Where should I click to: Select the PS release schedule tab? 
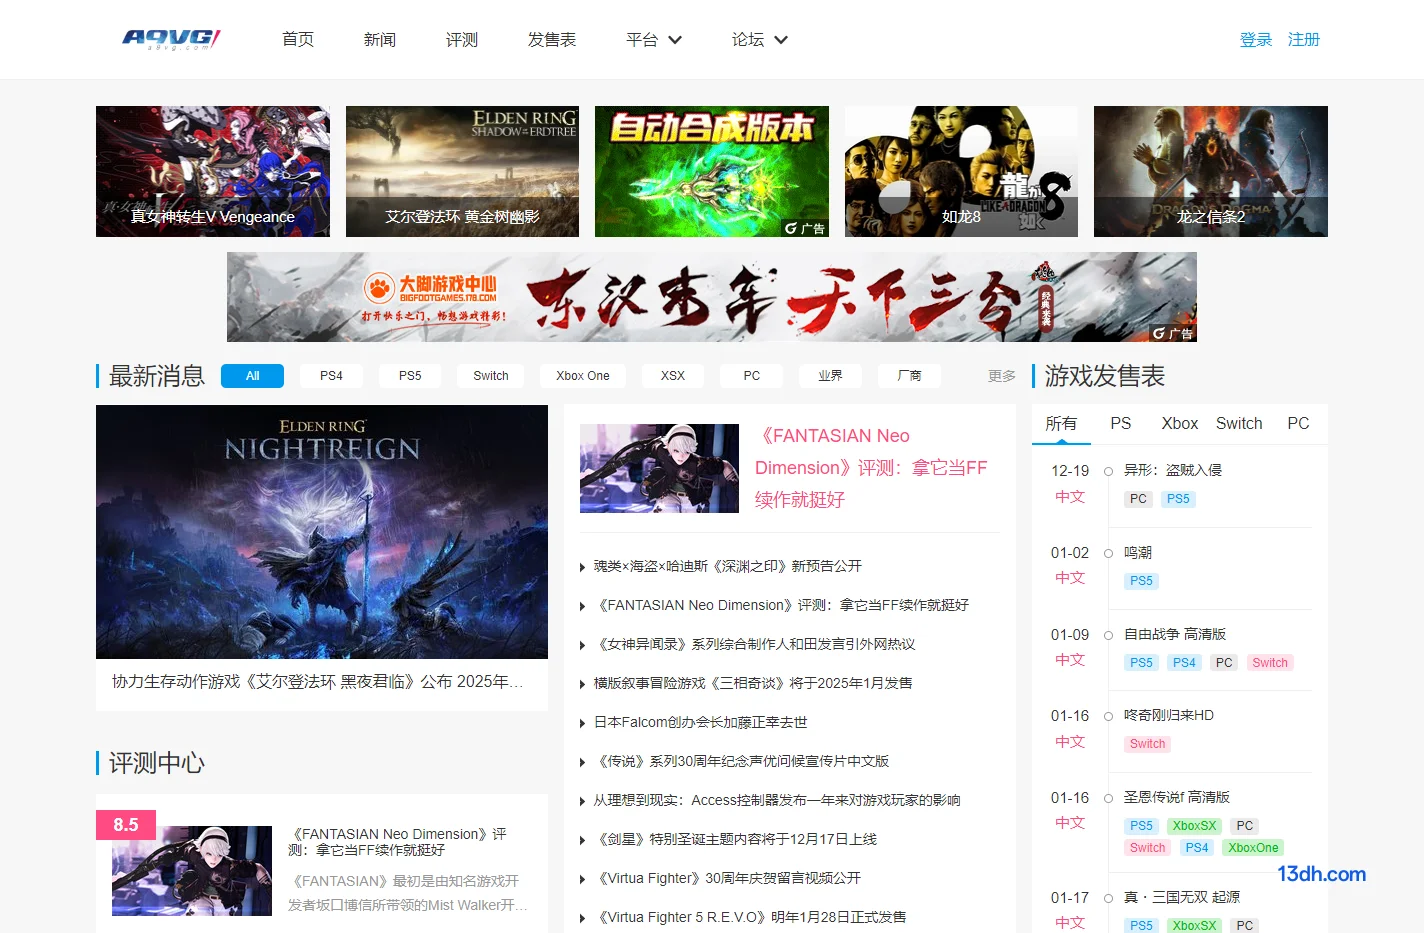(x=1121, y=424)
